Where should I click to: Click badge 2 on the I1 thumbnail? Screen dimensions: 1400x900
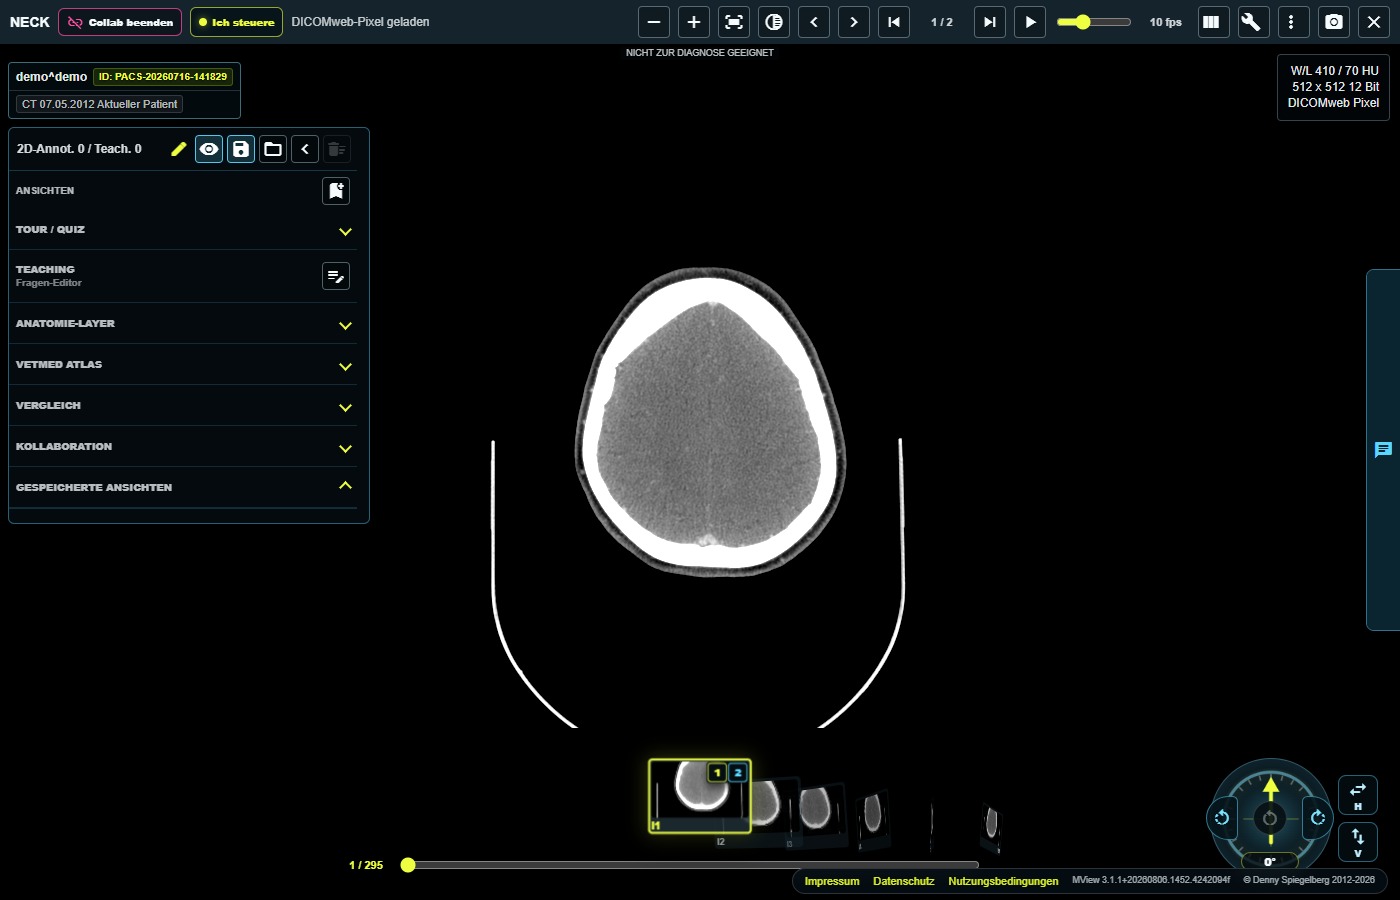click(x=738, y=772)
